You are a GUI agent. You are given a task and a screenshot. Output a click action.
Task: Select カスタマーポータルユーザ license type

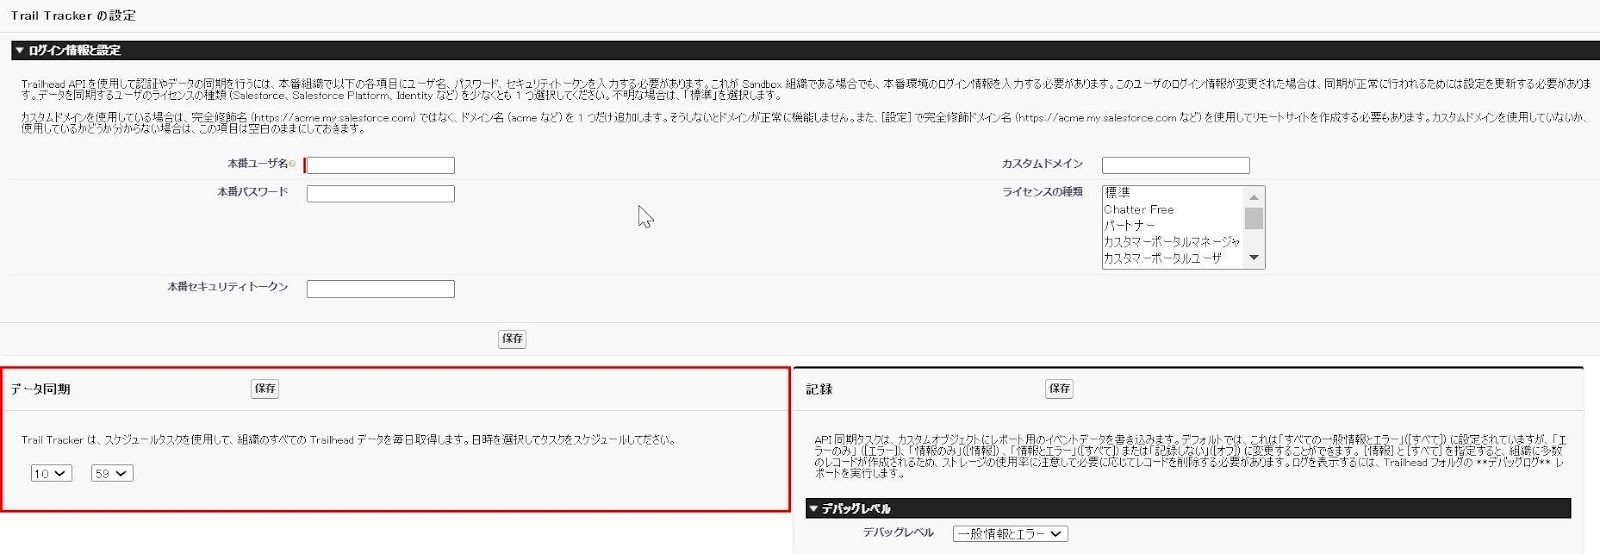(x=1172, y=258)
